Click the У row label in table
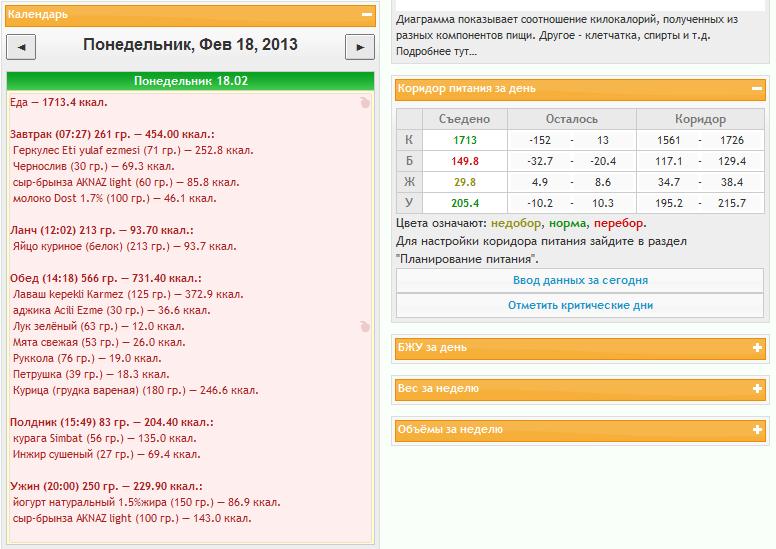This screenshot has width=776, height=549. point(409,203)
